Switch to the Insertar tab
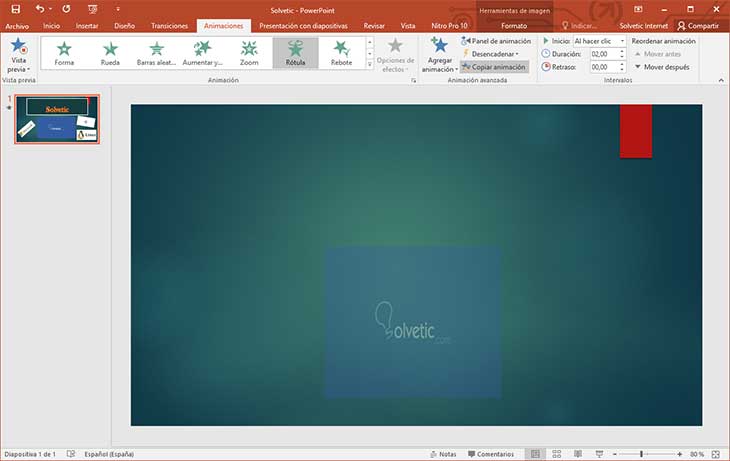 pos(87,26)
